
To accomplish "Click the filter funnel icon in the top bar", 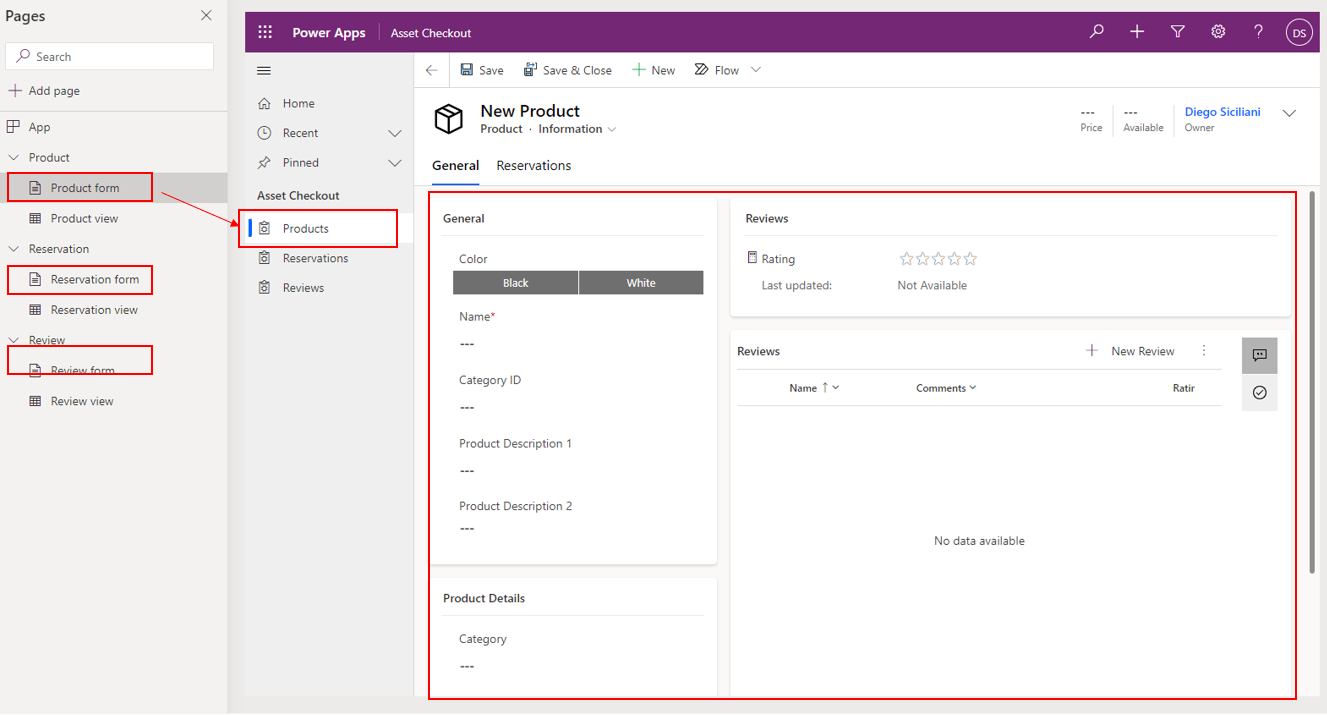I will pos(1177,31).
